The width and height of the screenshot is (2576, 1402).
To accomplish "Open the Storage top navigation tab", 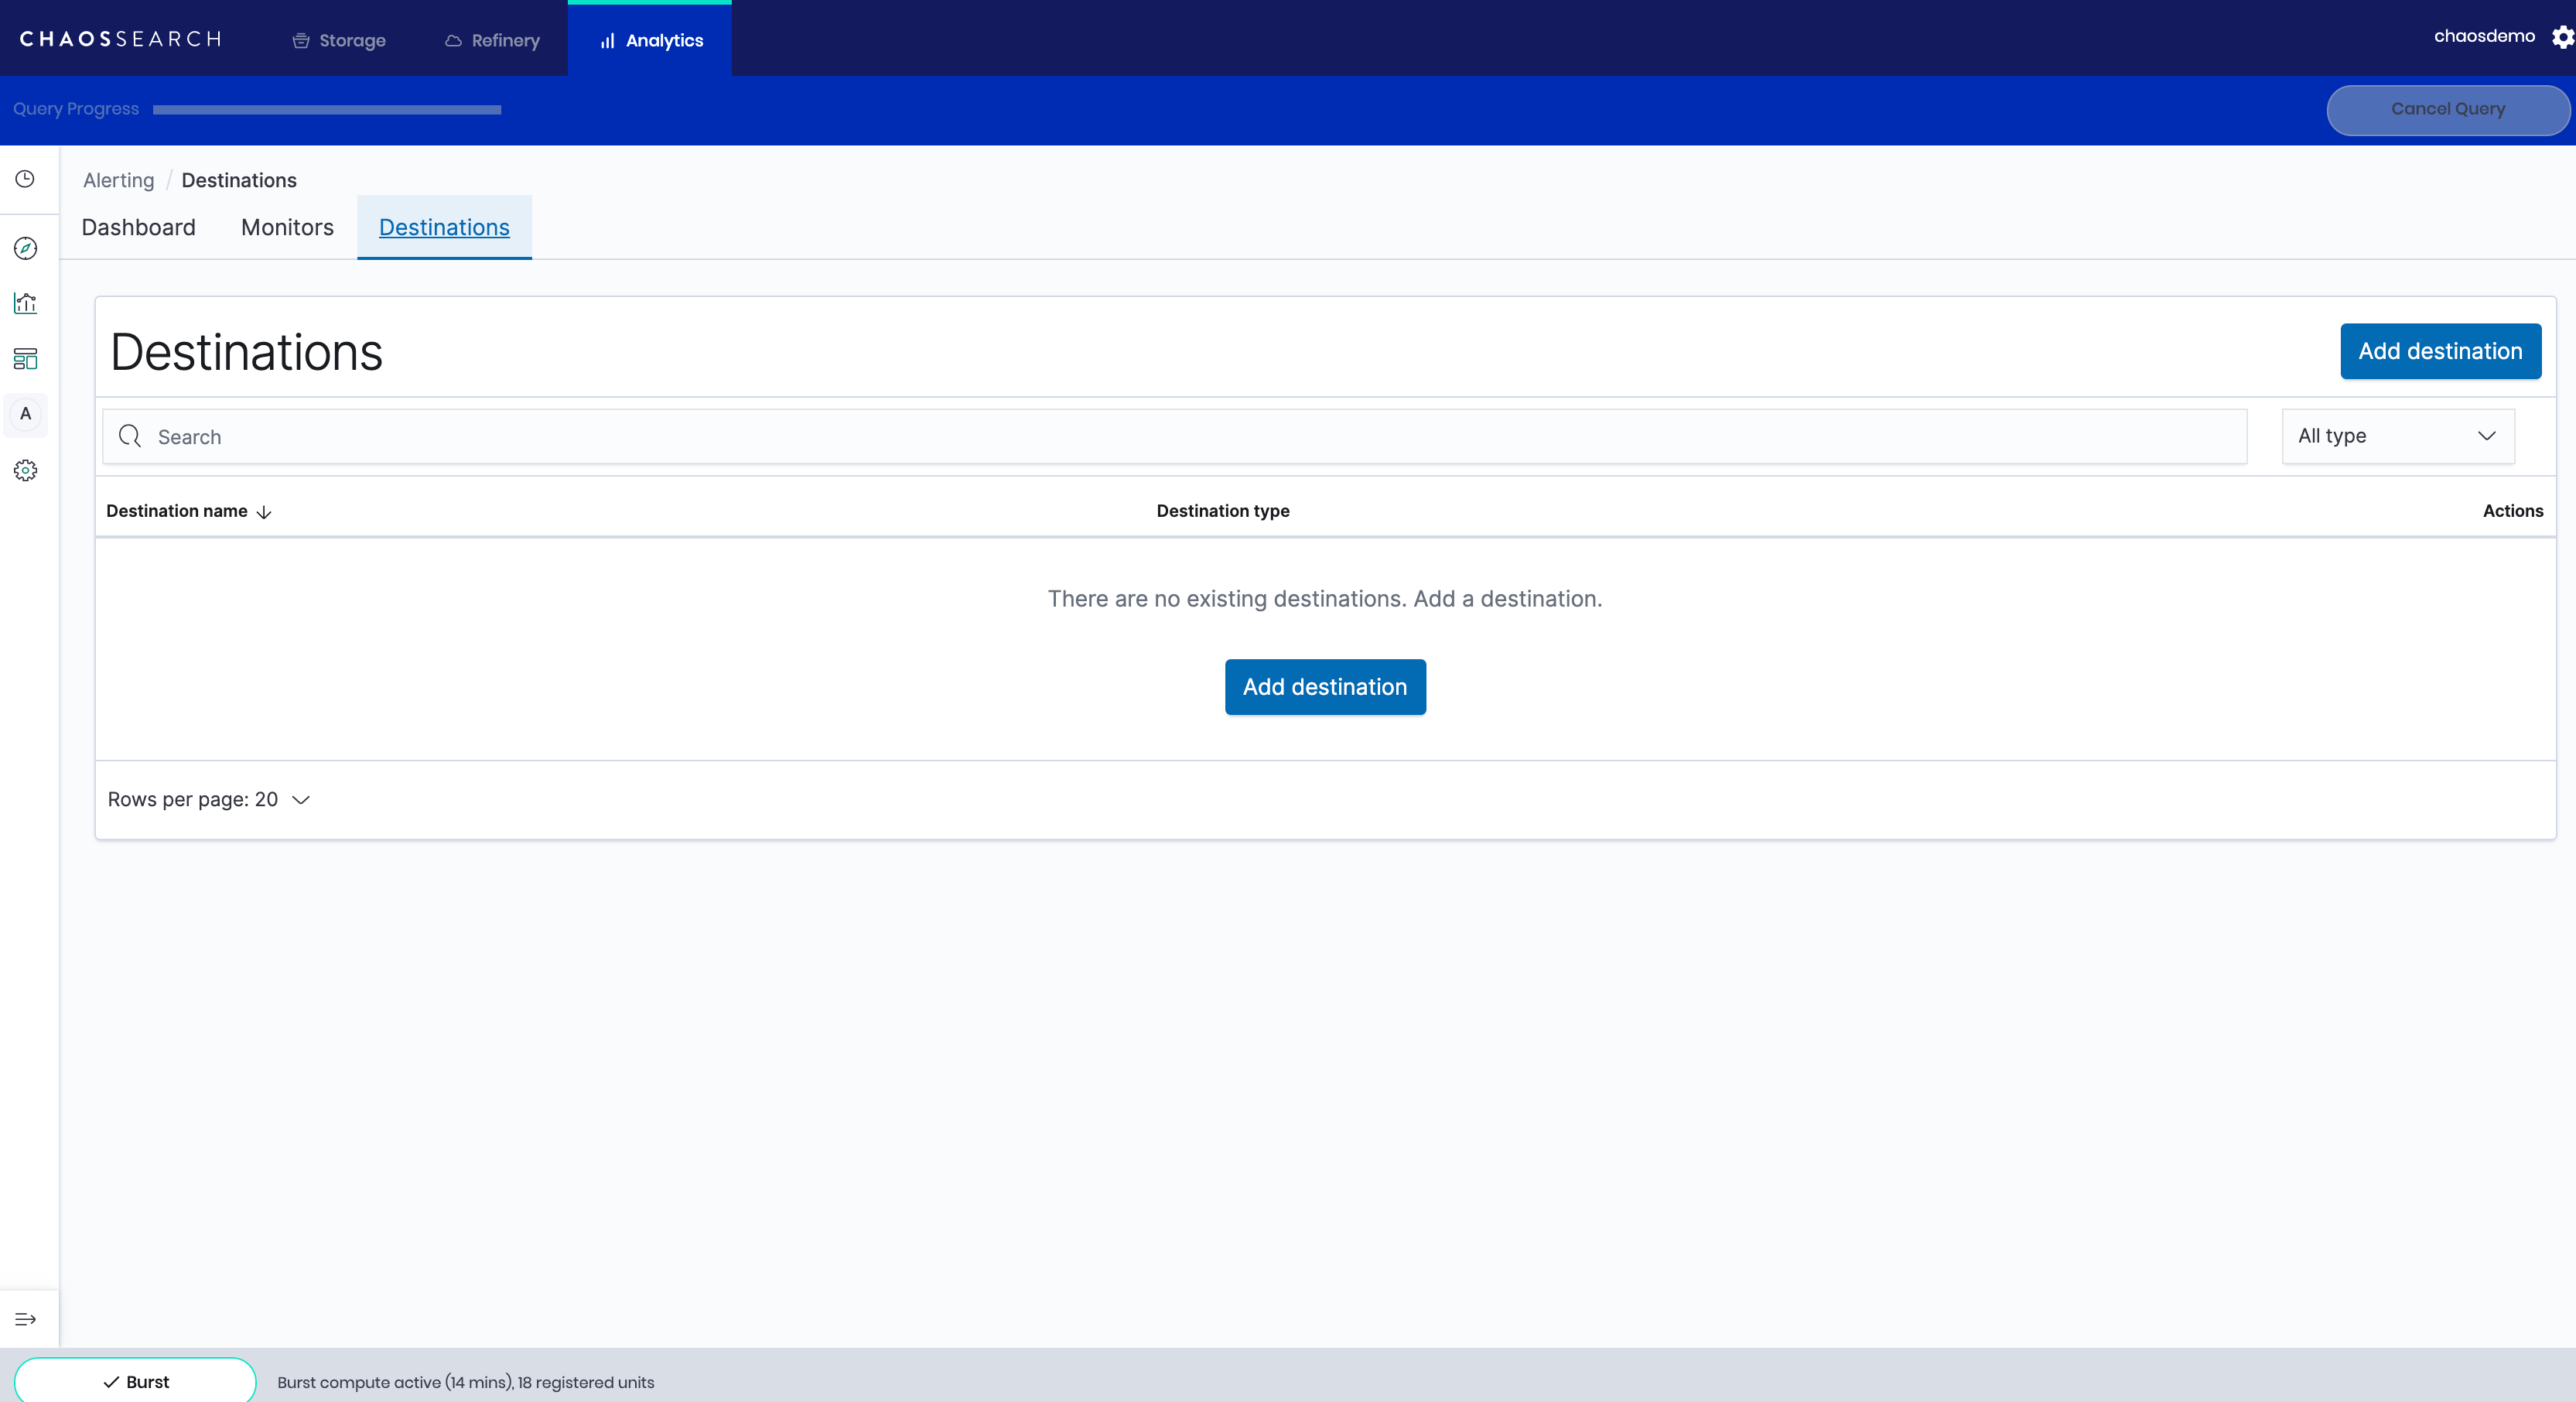I will pos(339,40).
